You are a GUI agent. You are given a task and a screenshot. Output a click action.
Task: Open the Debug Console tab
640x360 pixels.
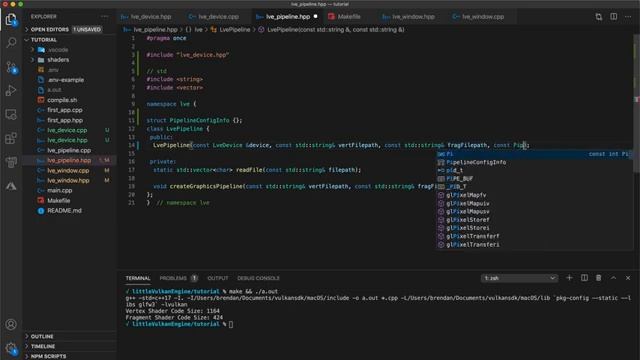click(258, 278)
